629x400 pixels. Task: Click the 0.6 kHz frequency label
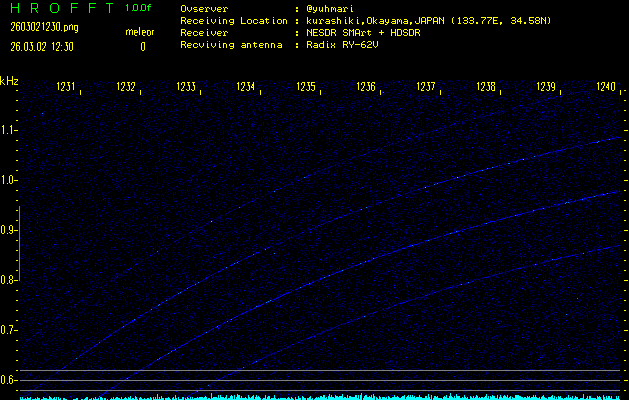pos(9,380)
